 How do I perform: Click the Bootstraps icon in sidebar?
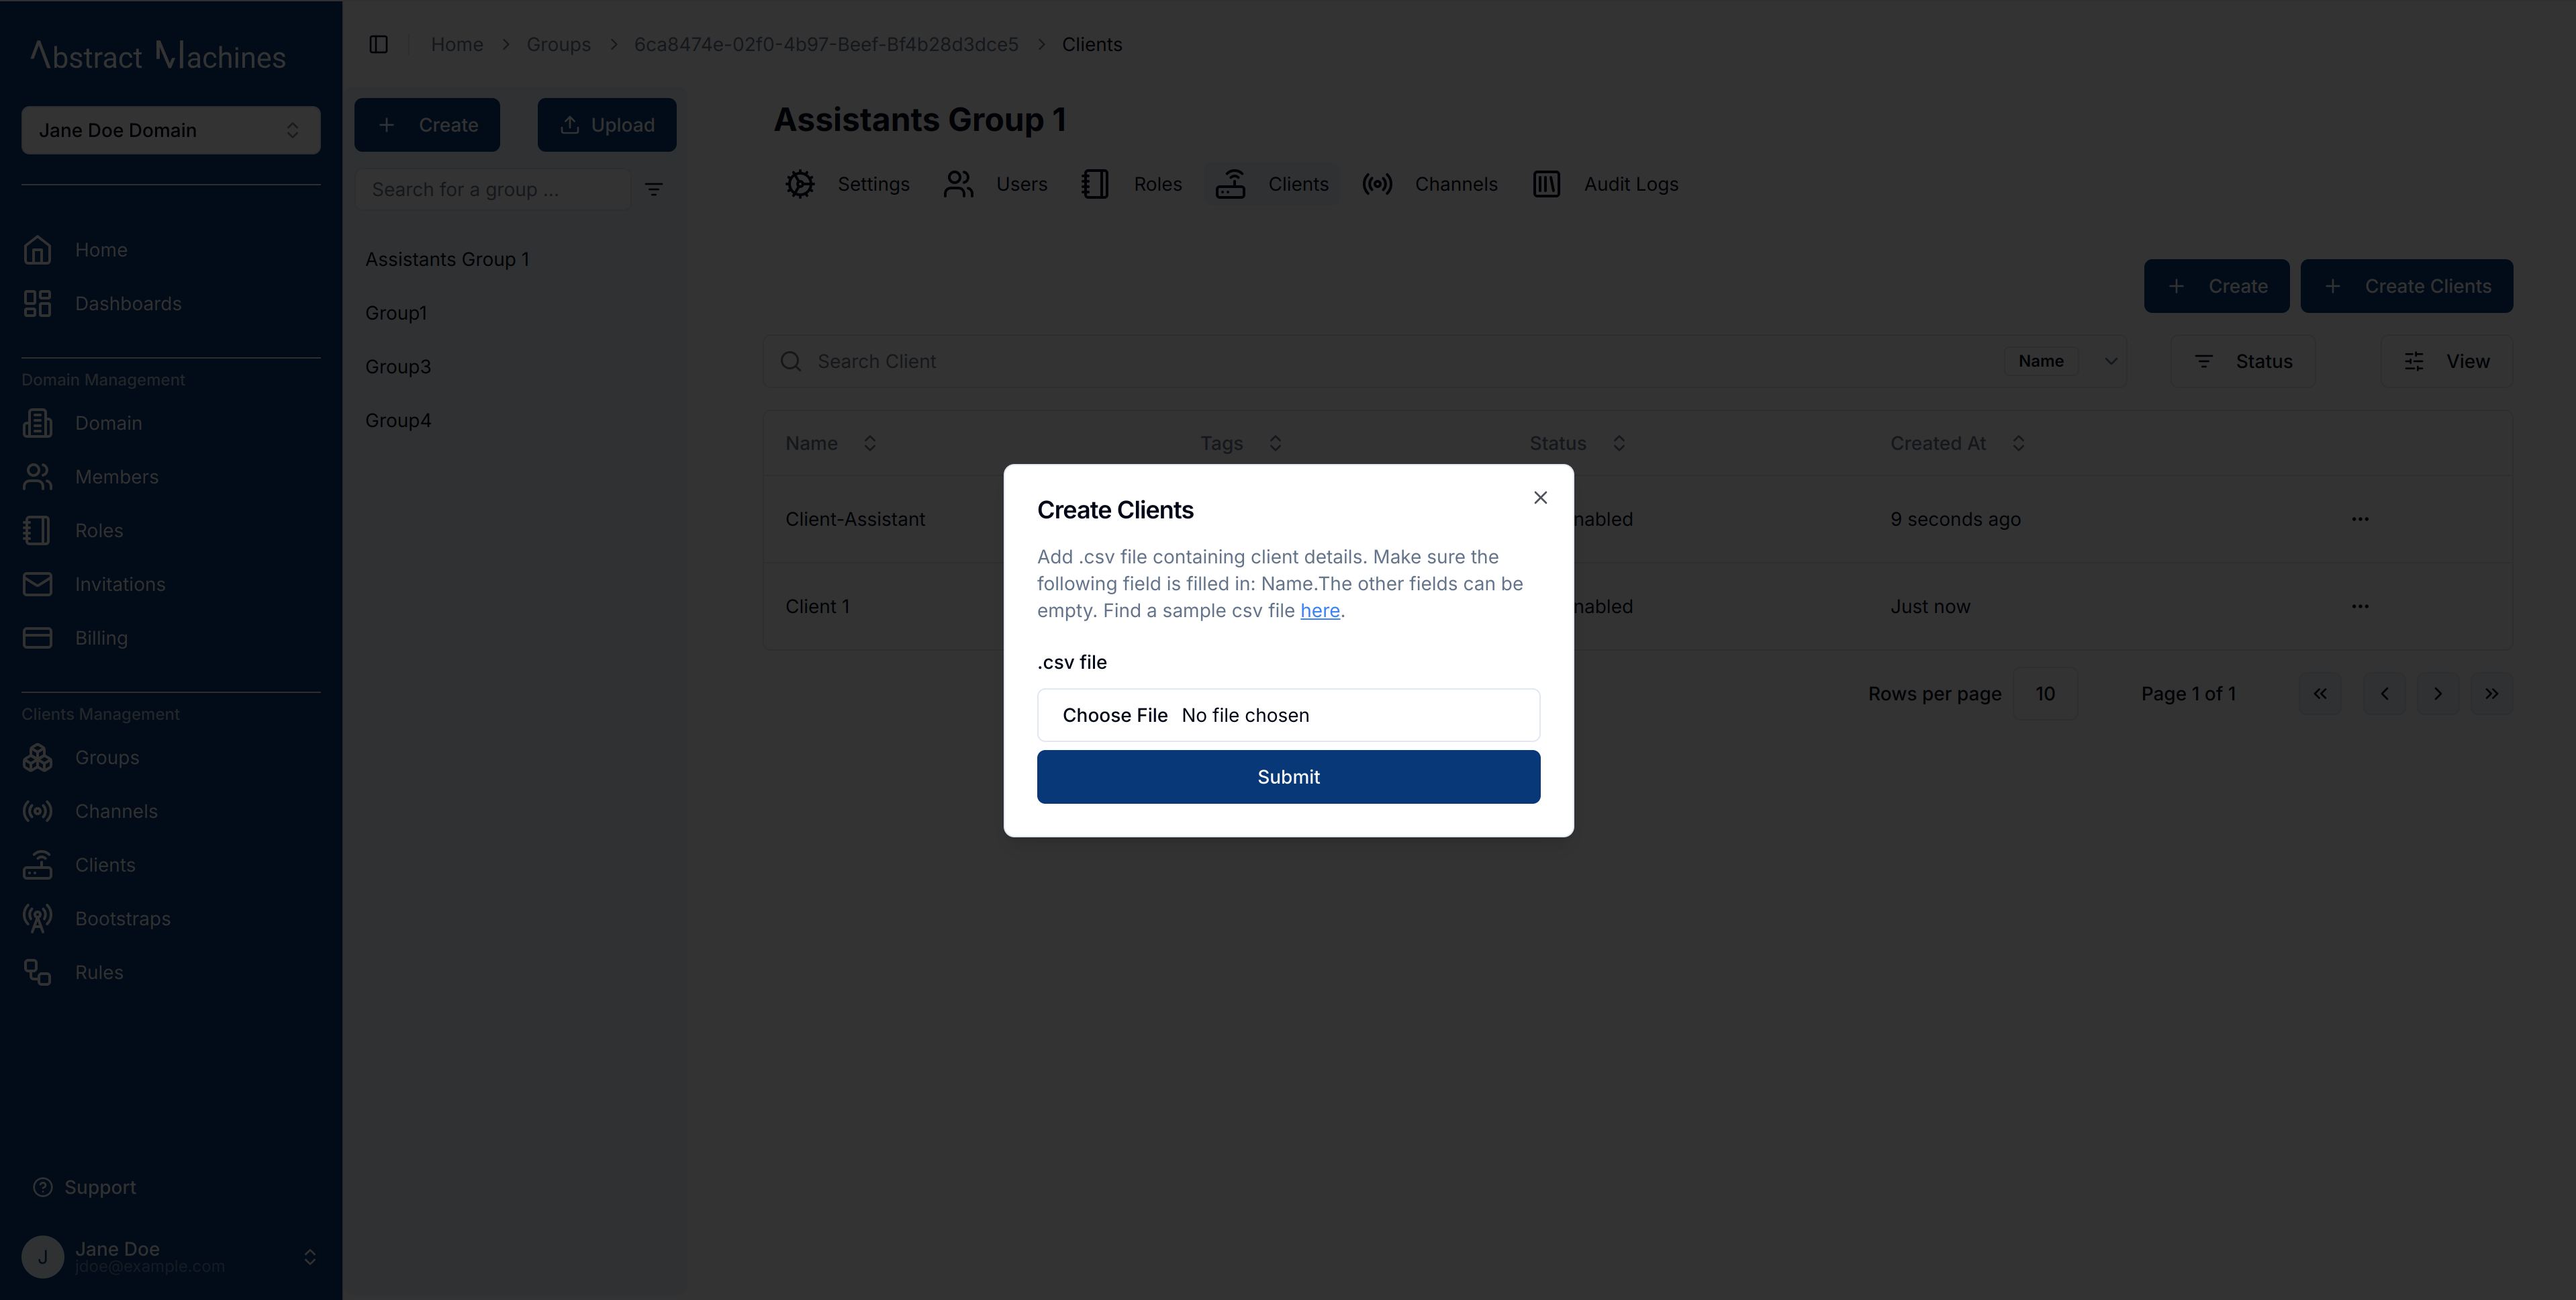pos(40,919)
